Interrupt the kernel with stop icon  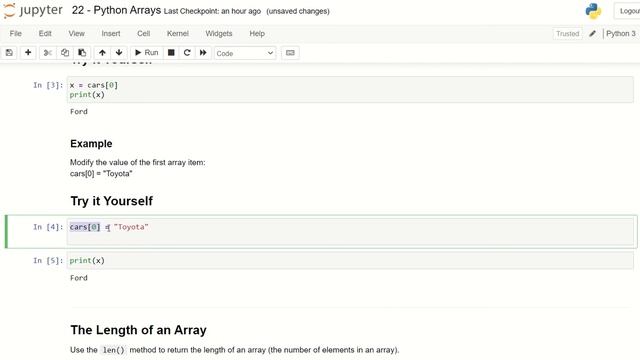click(x=171, y=53)
